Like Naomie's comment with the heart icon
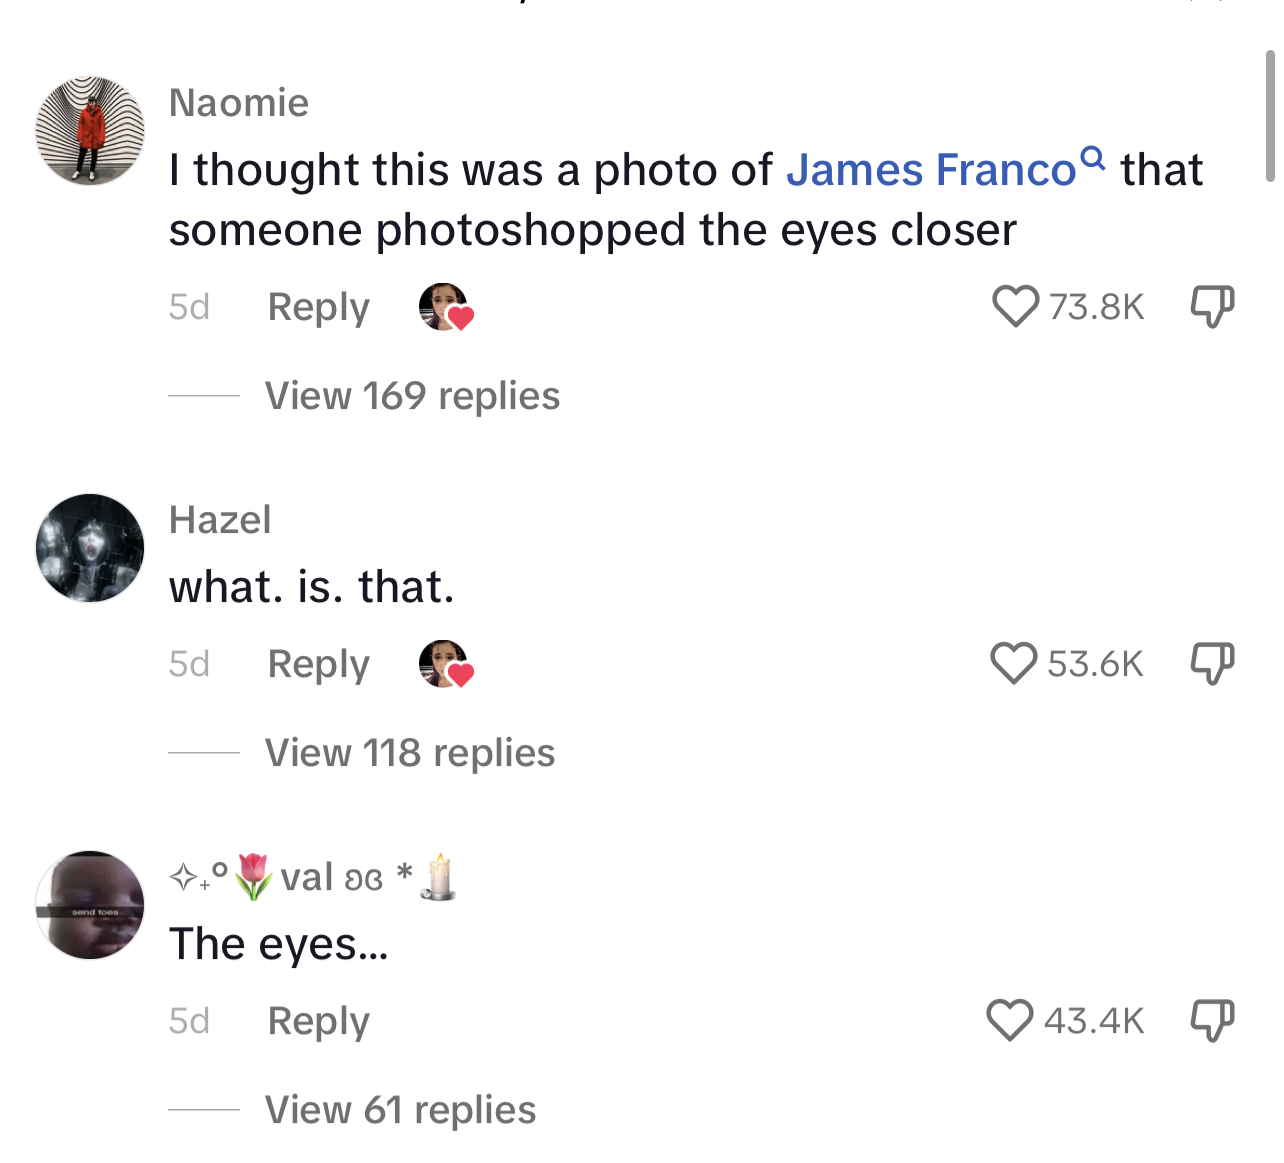The height and width of the screenshot is (1163, 1284). coord(1015,307)
